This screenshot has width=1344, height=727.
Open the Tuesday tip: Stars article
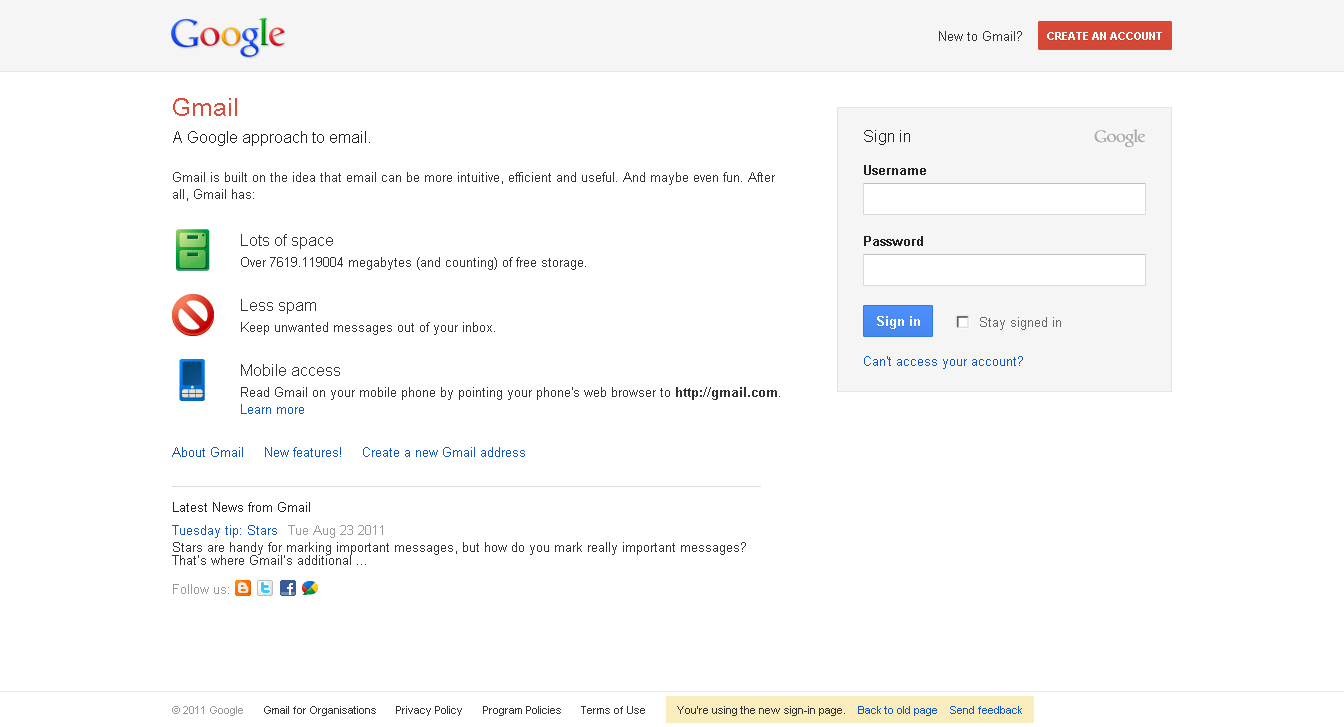point(225,531)
